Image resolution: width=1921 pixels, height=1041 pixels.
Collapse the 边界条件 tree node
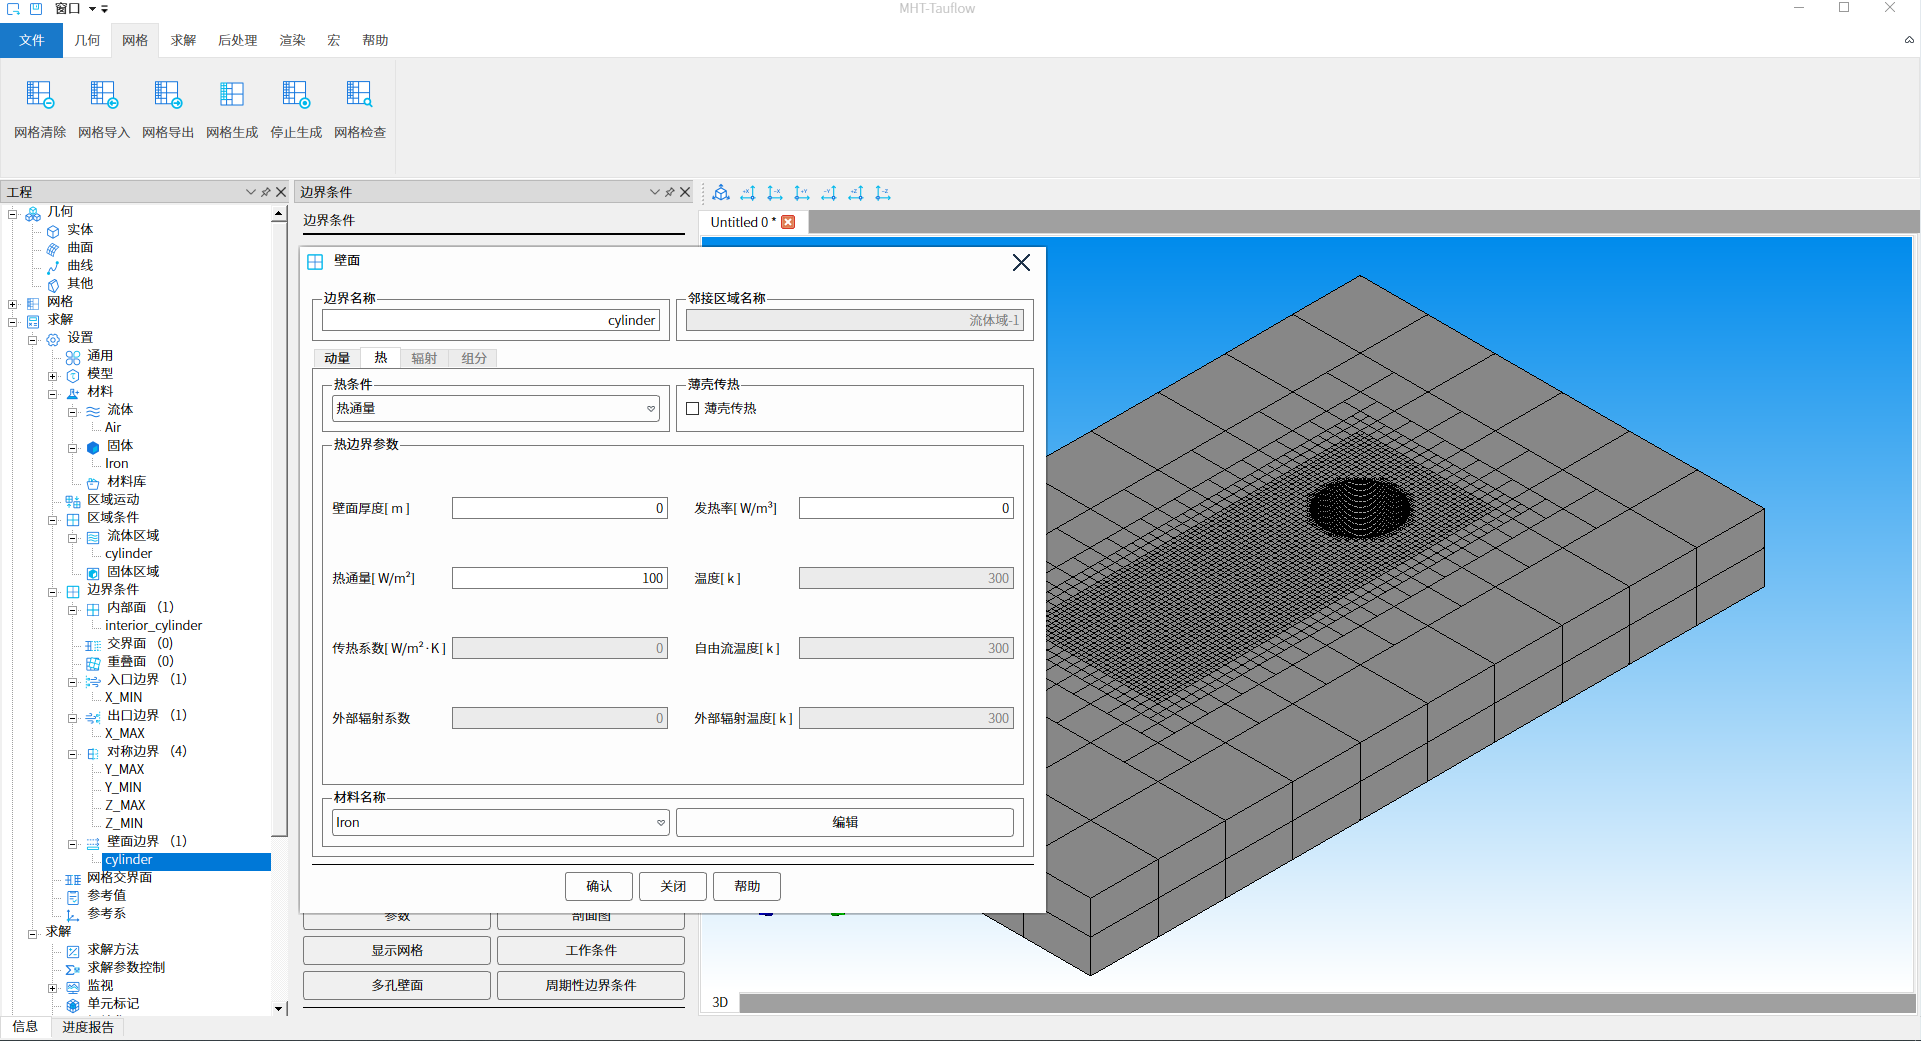point(53,592)
